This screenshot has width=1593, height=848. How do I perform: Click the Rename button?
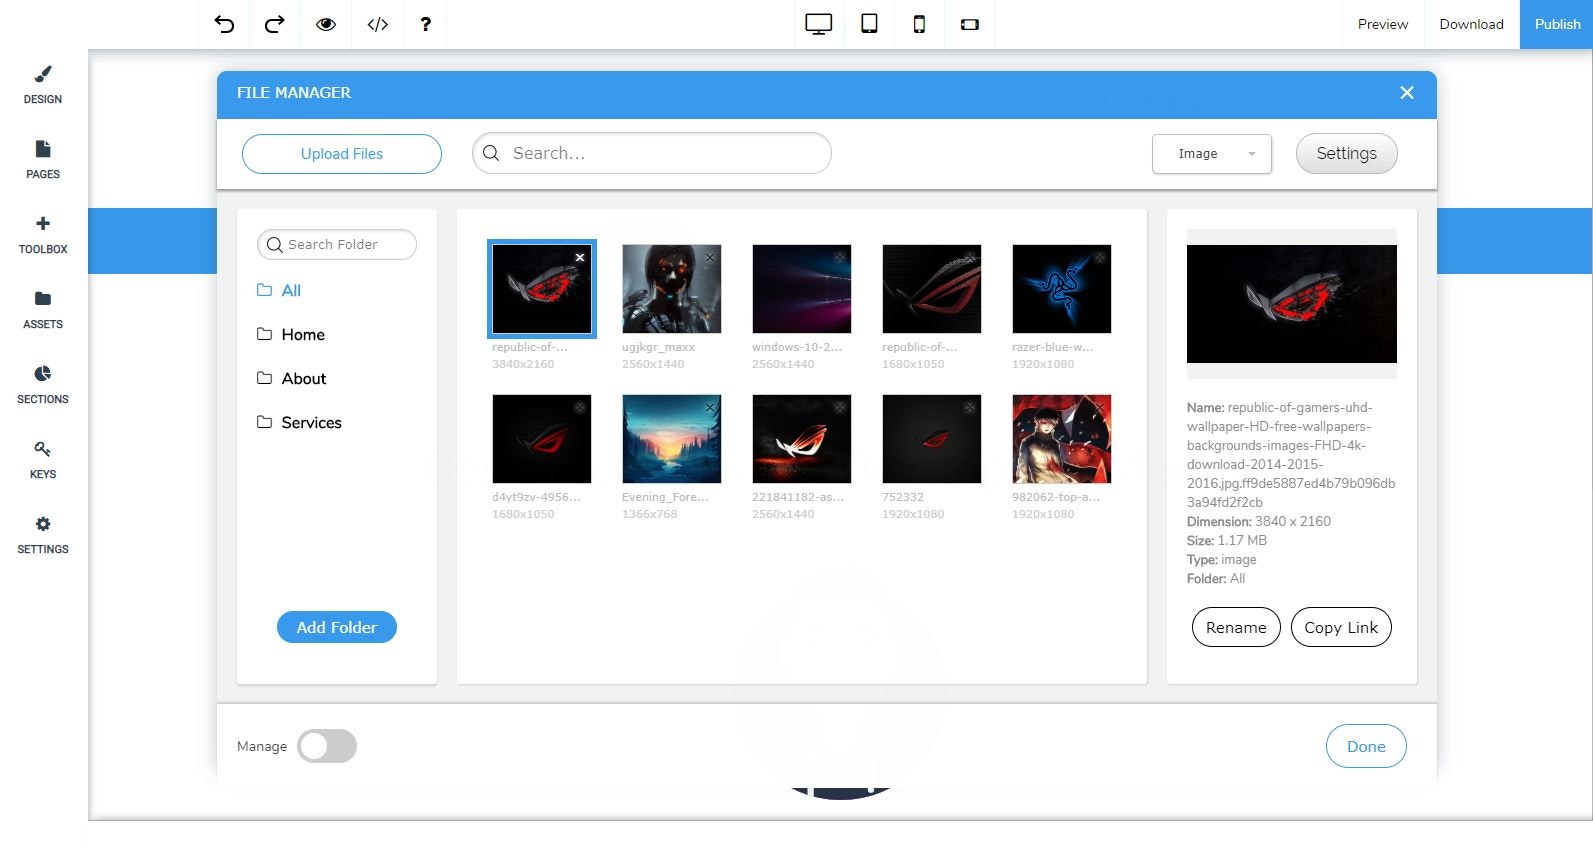click(x=1236, y=627)
